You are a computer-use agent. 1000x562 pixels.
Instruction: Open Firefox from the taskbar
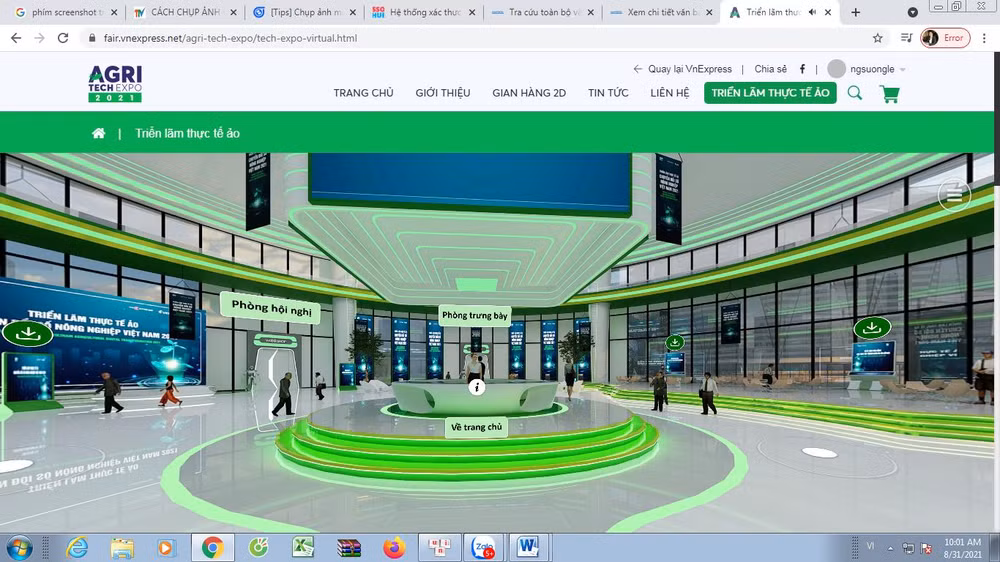pos(394,548)
